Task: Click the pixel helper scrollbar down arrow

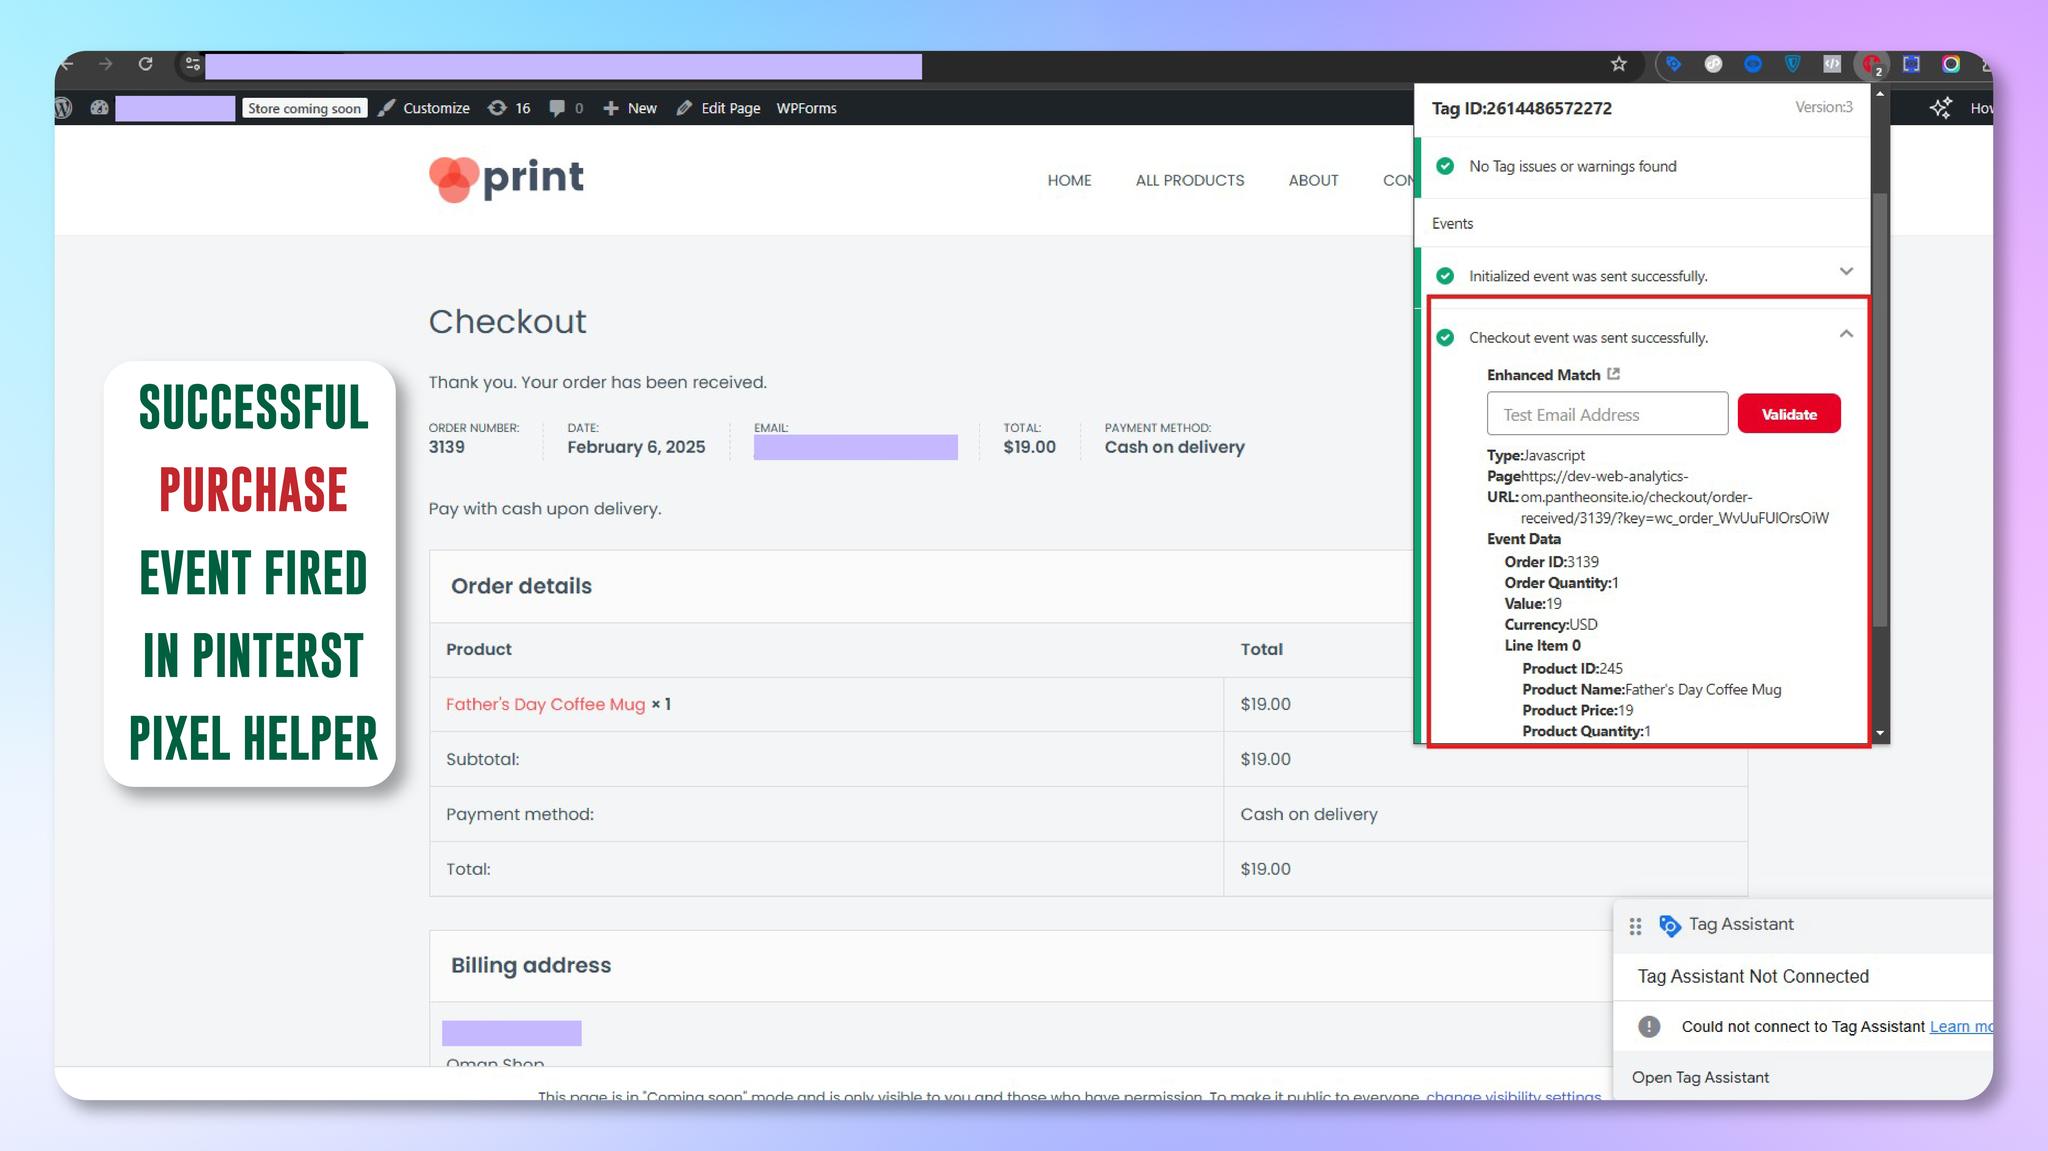Action: pos(1880,733)
